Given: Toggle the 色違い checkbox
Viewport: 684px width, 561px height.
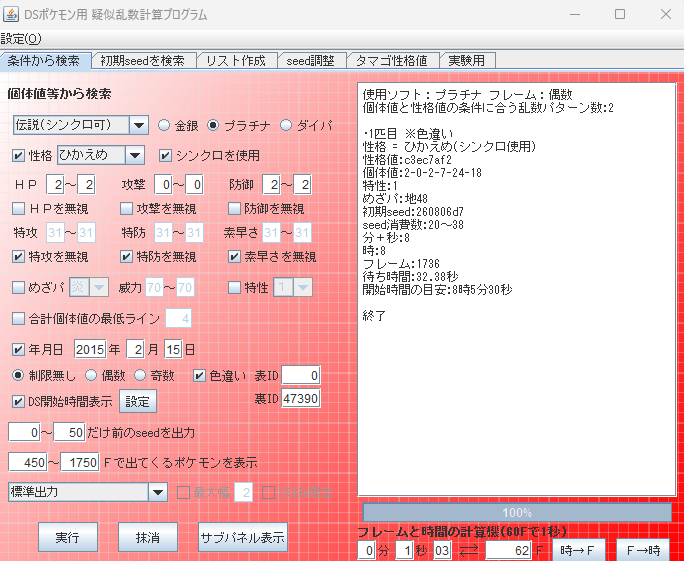Looking at the screenshot, I should coord(199,376).
